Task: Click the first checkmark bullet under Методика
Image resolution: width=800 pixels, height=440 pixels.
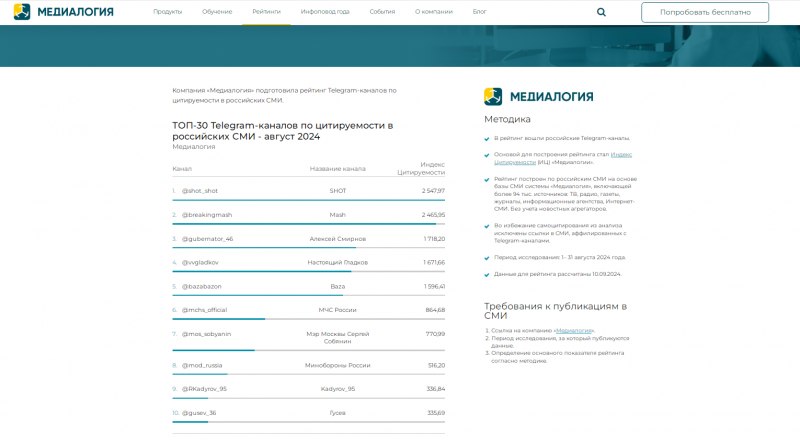Action: click(x=487, y=138)
